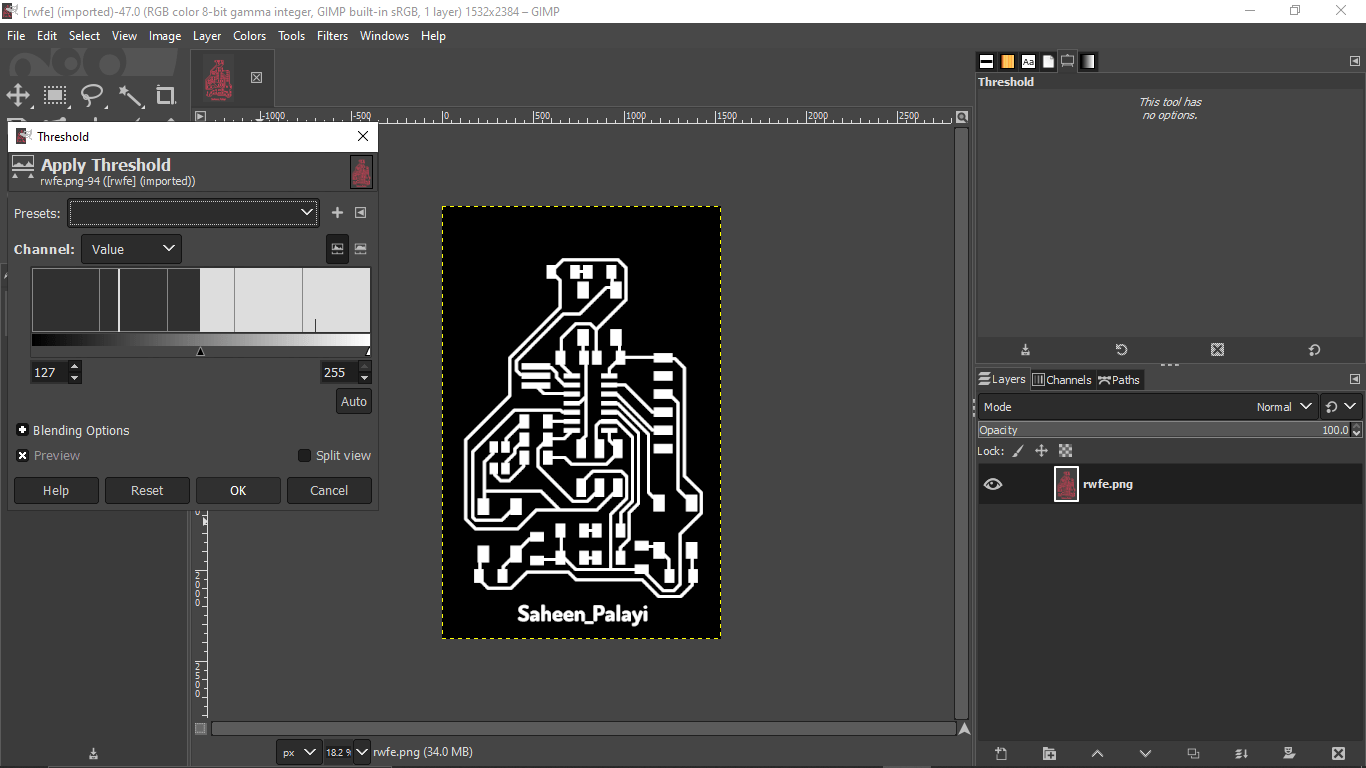The image size is (1366, 768).
Task: Save tool preset icon in Threshold options
Action: (1025, 350)
